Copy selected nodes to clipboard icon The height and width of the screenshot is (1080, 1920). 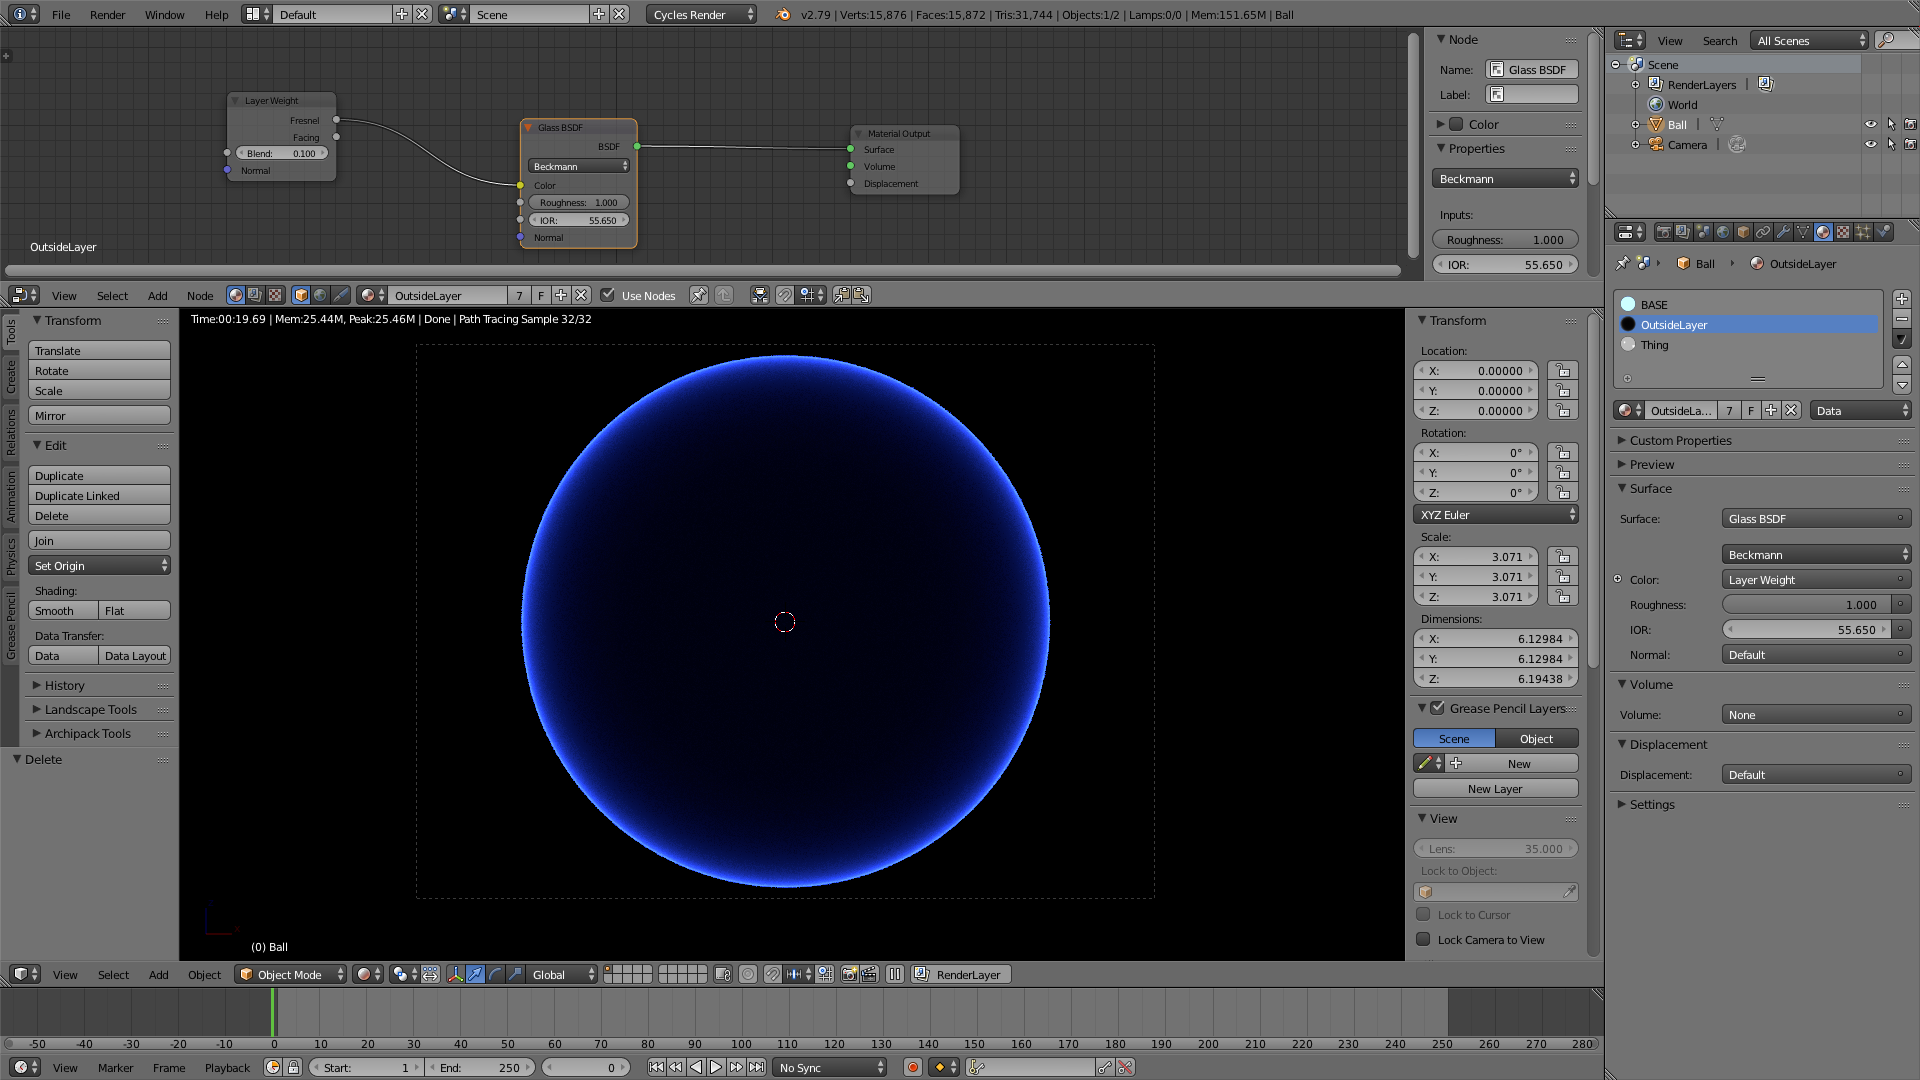pyautogui.click(x=843, y=295)
